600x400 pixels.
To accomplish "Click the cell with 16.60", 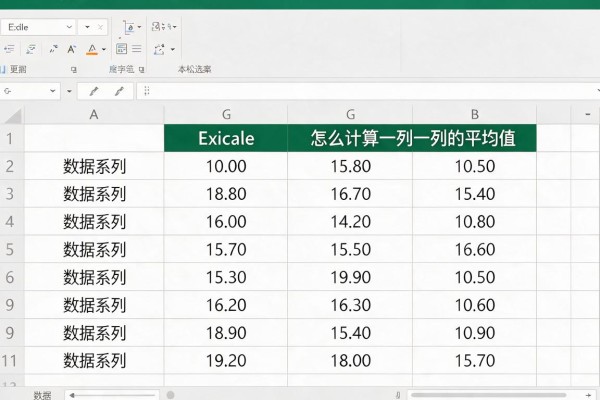I will click(474, 250).
